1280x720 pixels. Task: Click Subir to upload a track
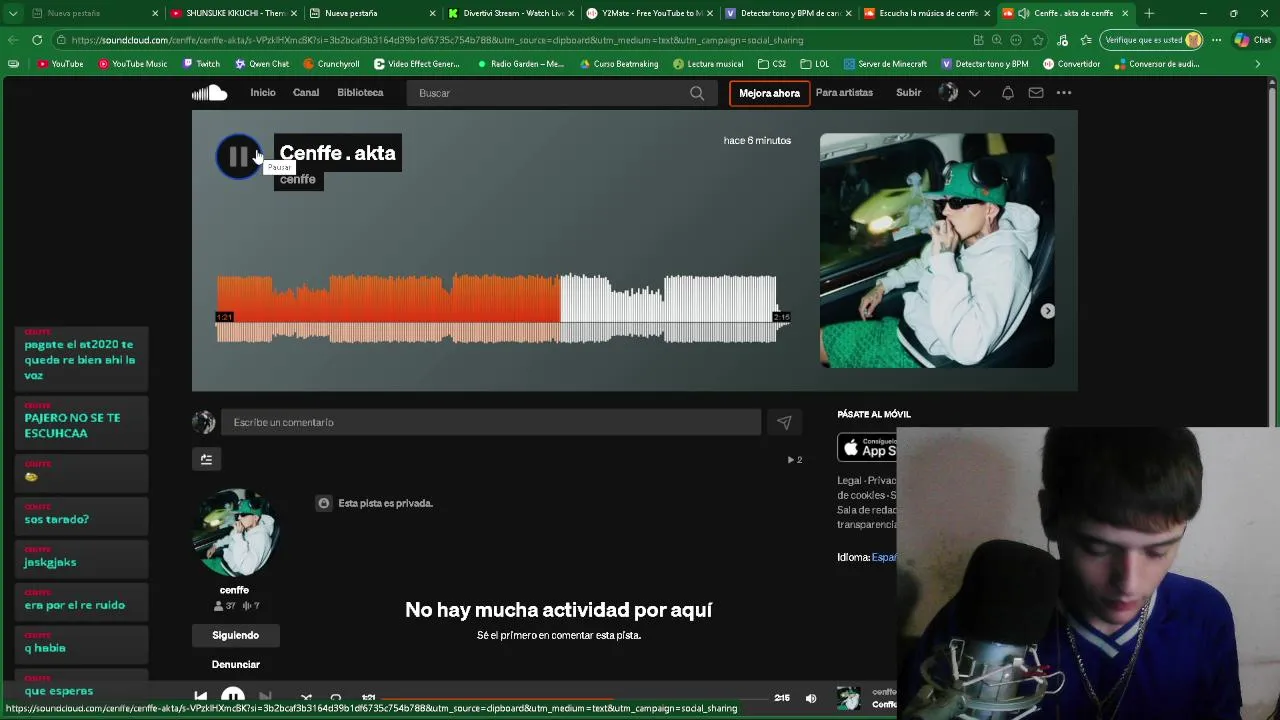(909, 92)
